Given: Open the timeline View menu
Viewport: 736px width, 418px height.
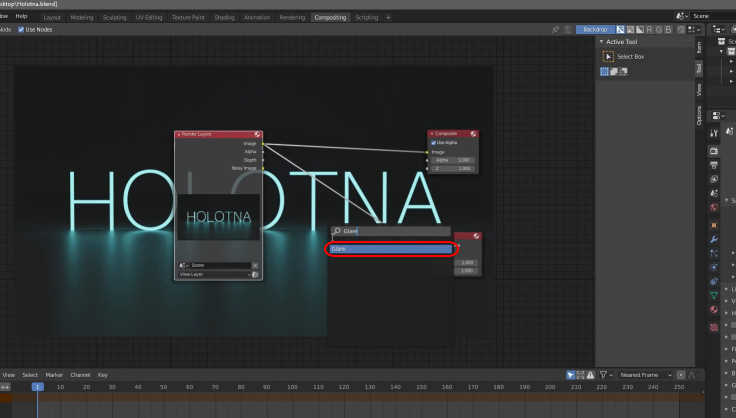Looking at the screenshot, I should click(8, 375).
